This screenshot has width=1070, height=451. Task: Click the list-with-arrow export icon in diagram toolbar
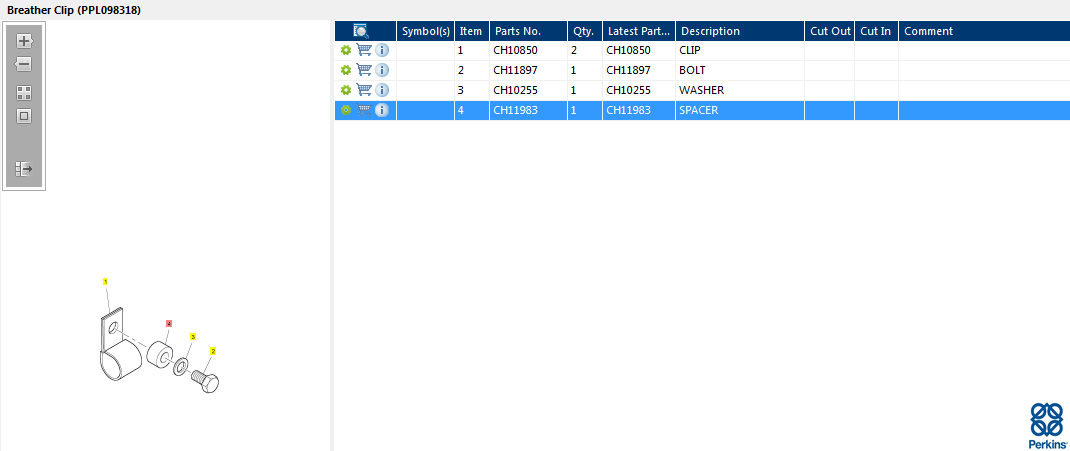(24, 169)
